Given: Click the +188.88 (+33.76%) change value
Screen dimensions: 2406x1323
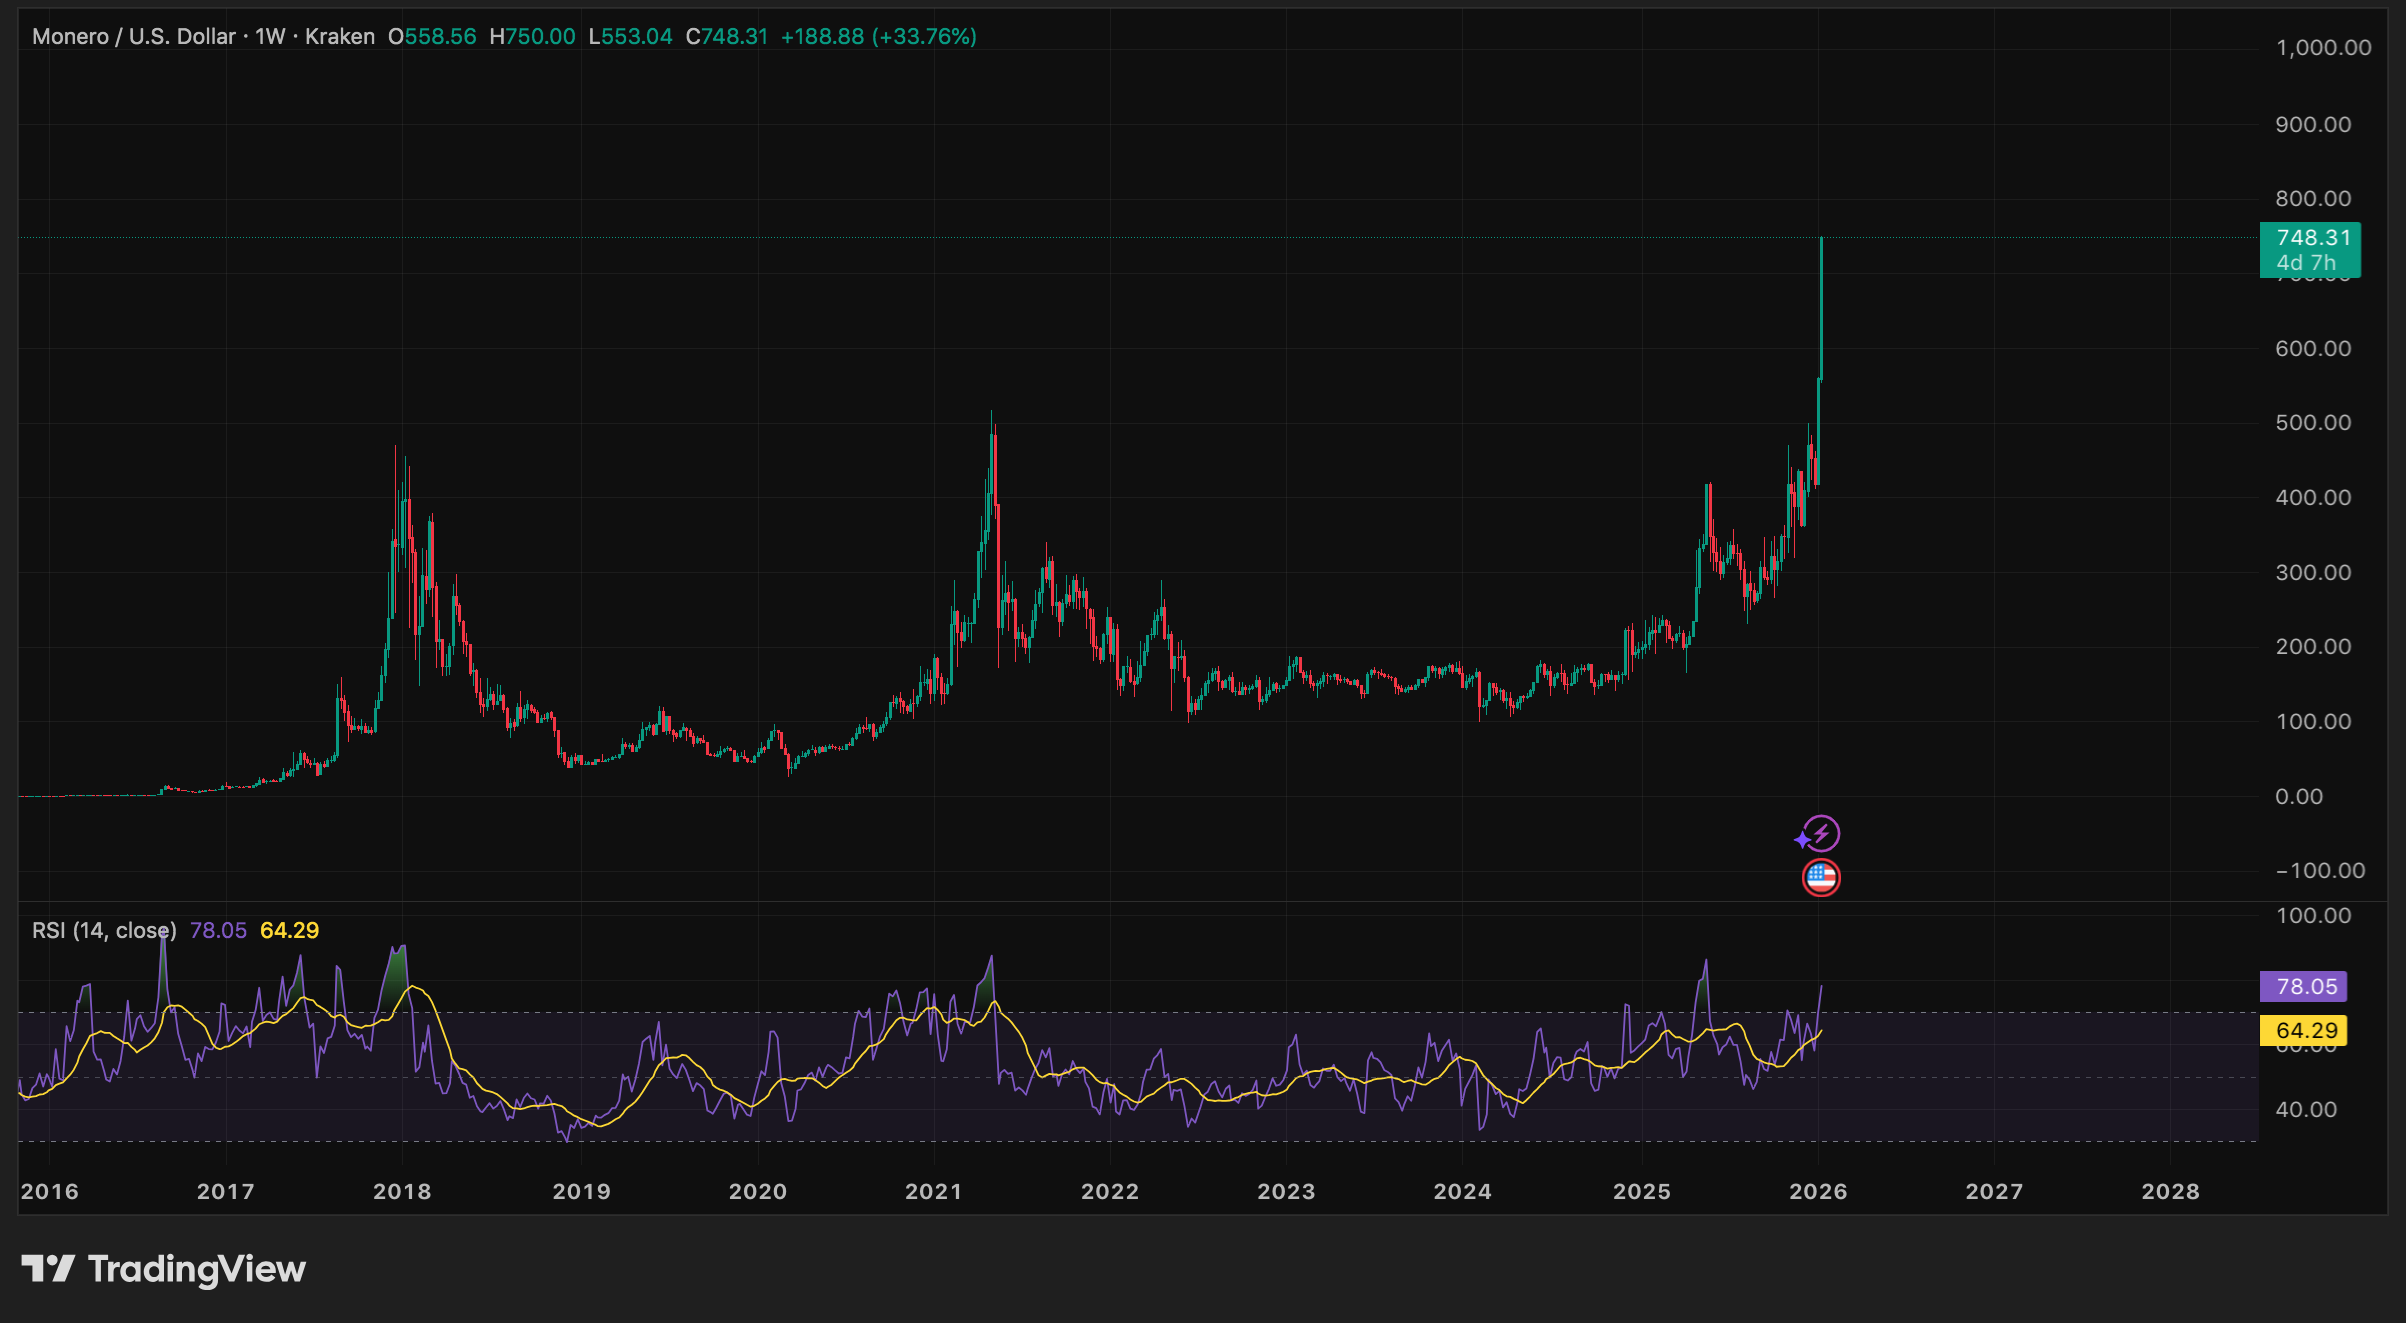Looking at the screenshot, I should [878, 37].
